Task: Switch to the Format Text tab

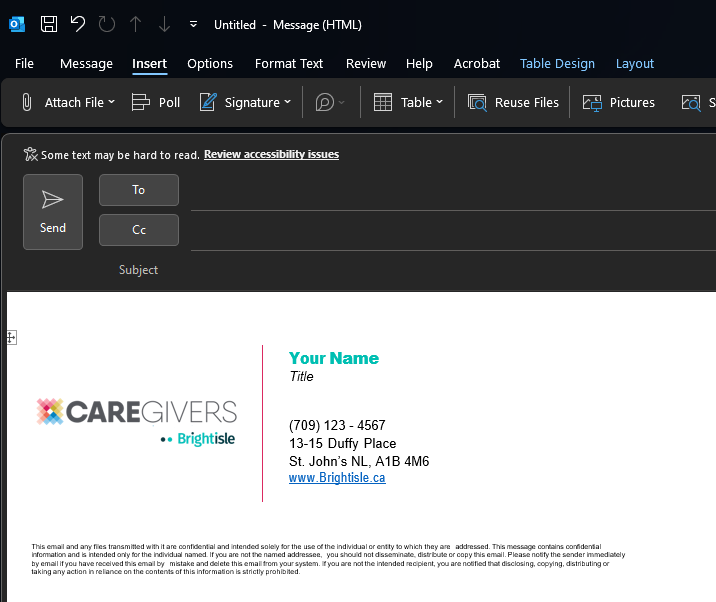Action: (289, 63)
